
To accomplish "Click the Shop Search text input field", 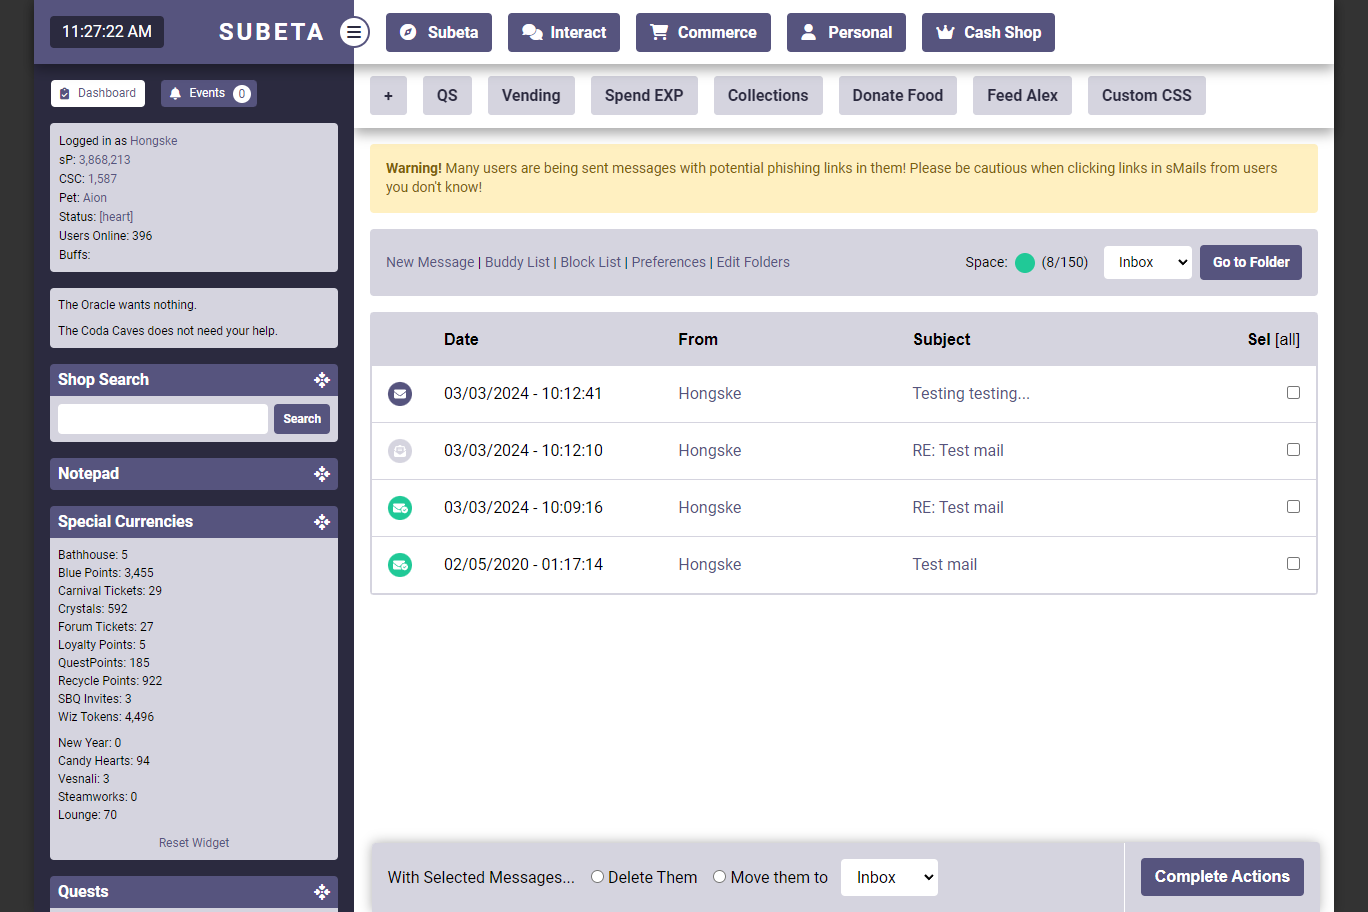I will pyautogui.click(x=163, y=419).
